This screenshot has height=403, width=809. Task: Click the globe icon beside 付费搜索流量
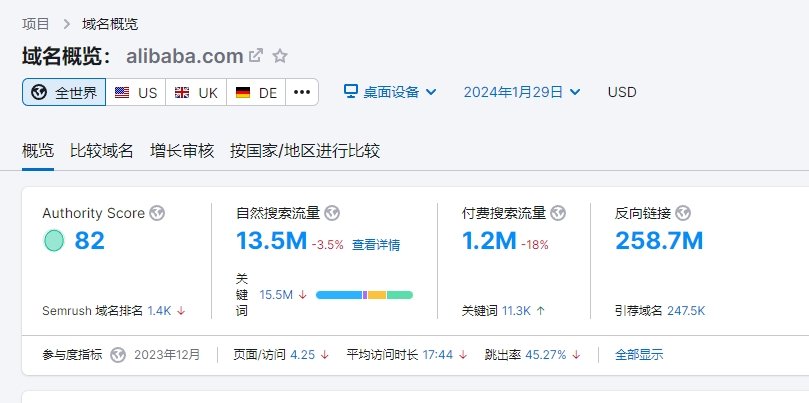pos(558,213)
